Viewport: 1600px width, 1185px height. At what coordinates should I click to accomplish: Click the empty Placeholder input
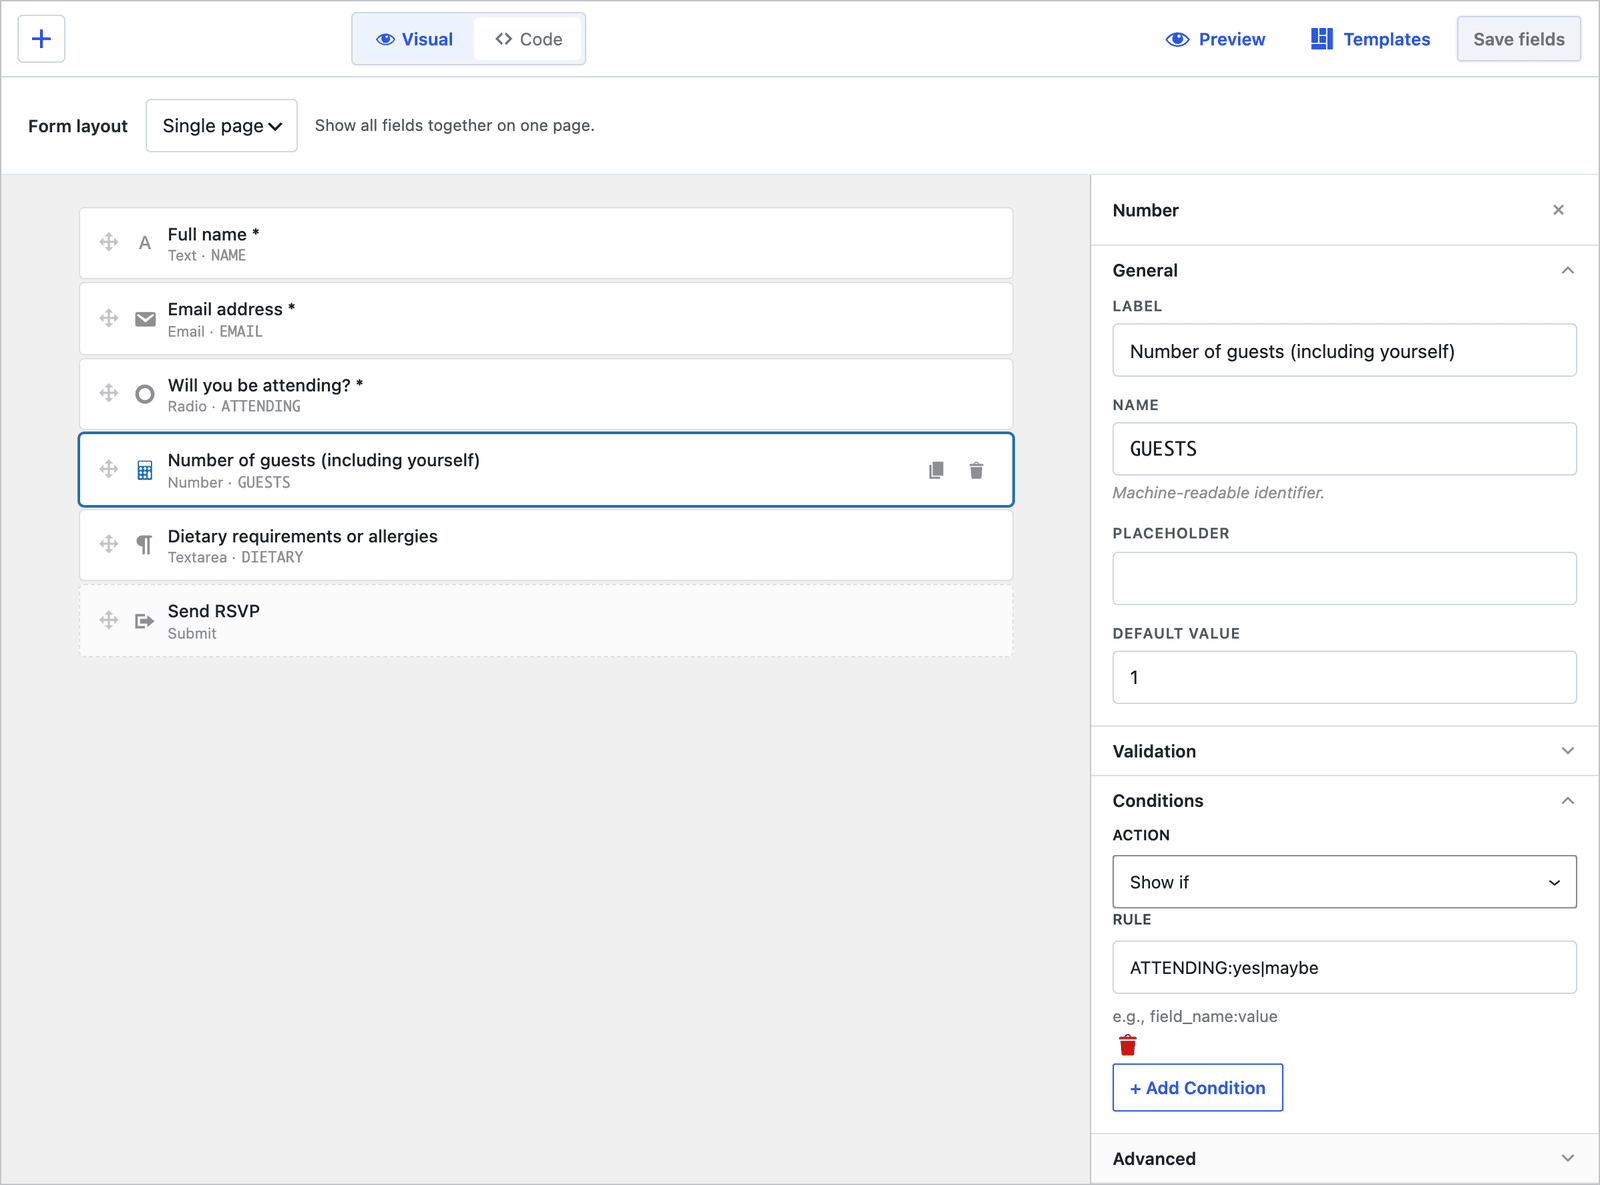click(1344, 578)
